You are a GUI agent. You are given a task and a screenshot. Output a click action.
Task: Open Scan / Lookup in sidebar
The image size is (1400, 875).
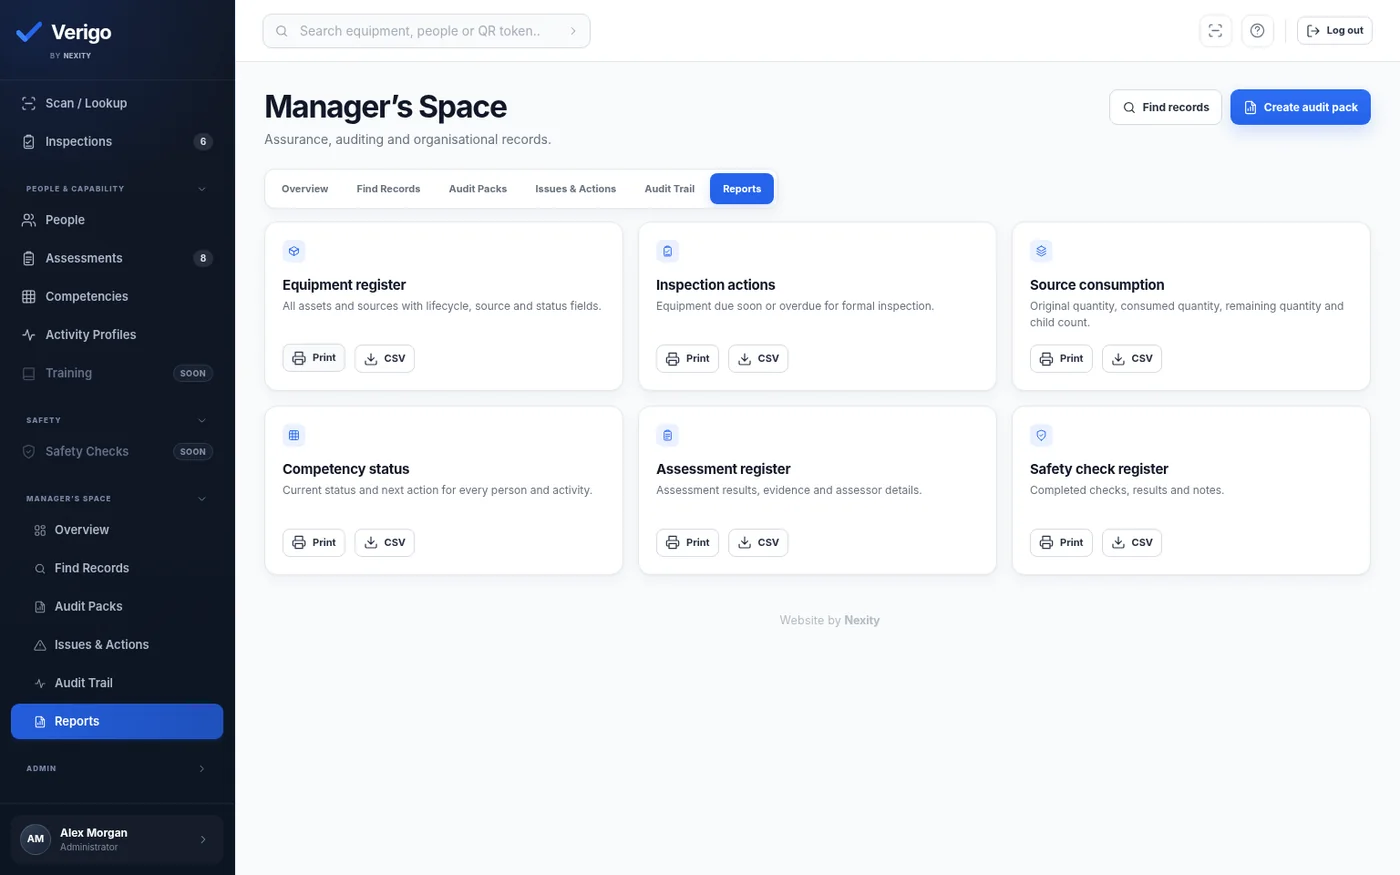117,103
